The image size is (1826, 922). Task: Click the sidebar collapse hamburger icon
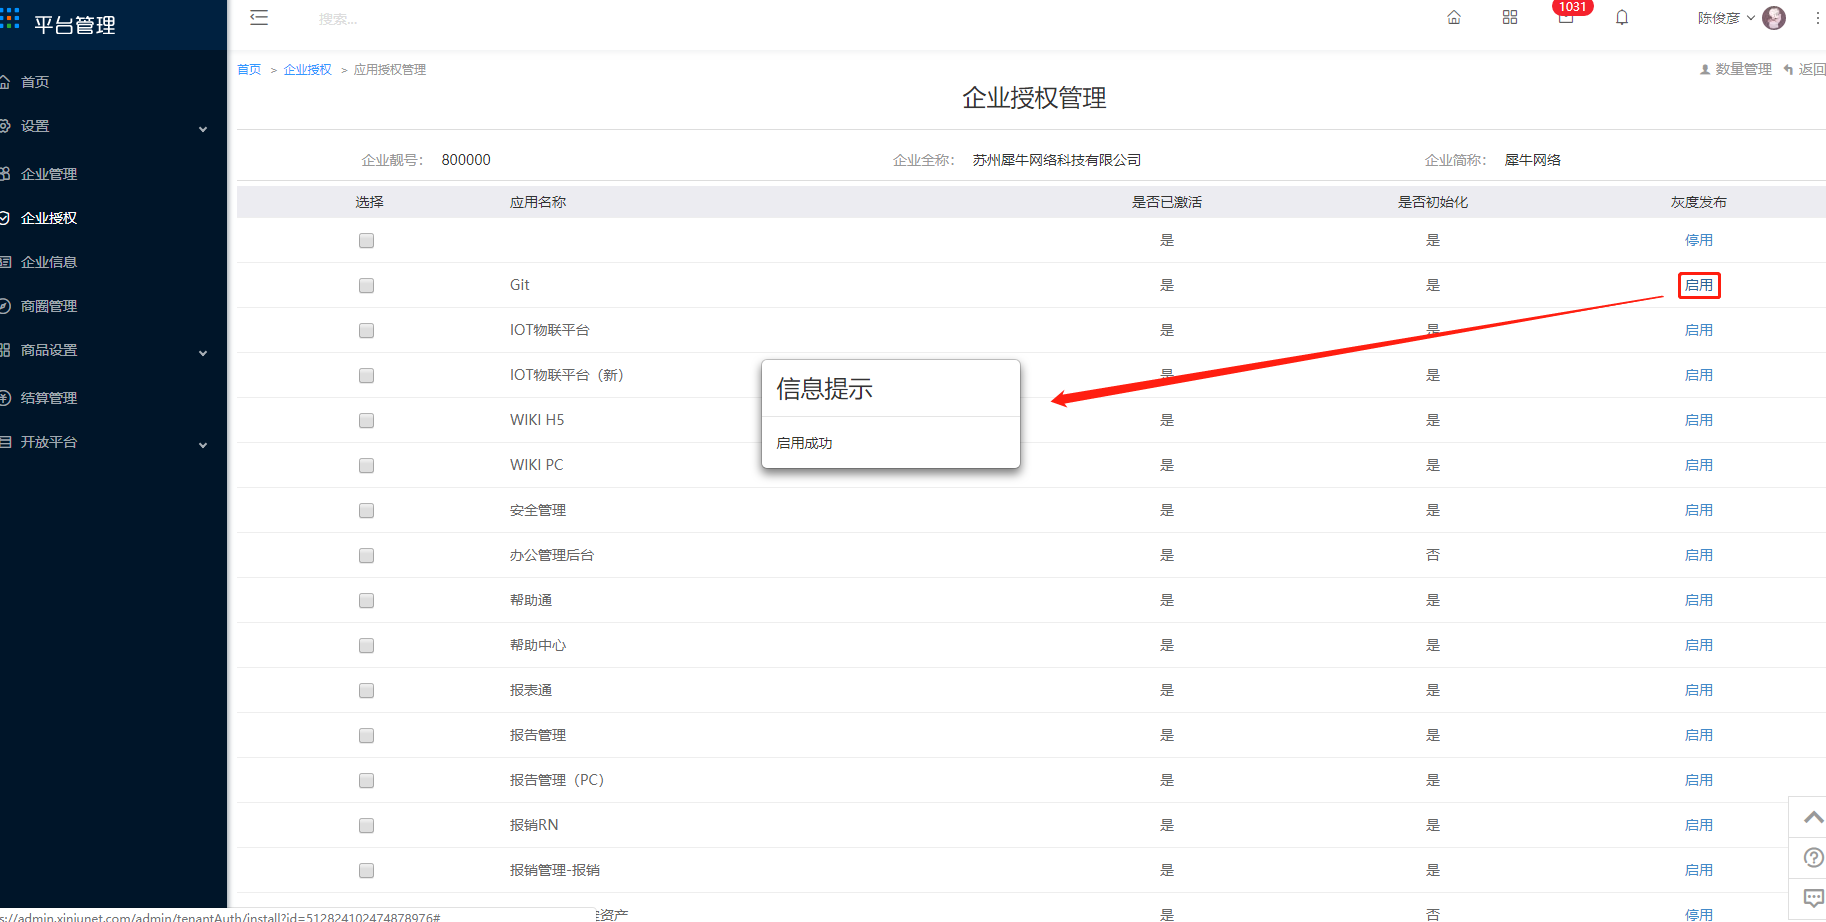[259, 17]
